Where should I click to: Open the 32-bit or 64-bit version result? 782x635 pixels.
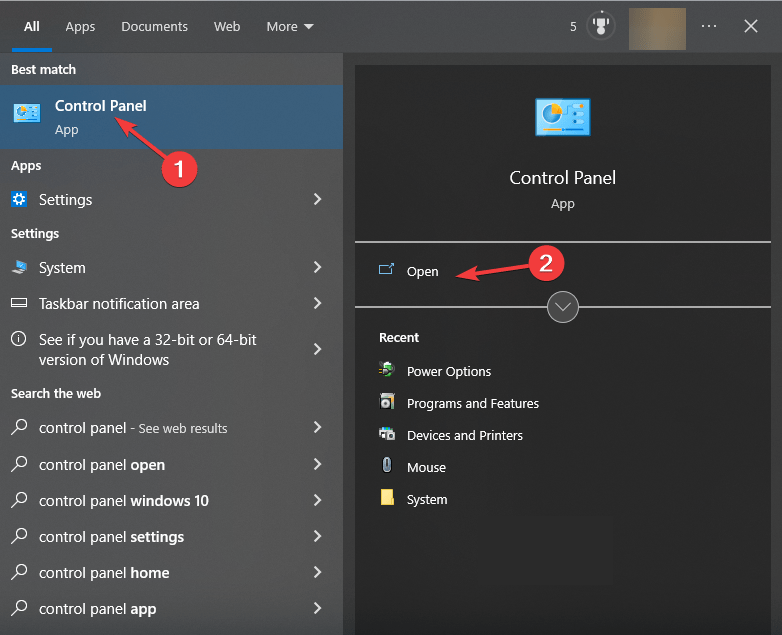coord(171,349)
